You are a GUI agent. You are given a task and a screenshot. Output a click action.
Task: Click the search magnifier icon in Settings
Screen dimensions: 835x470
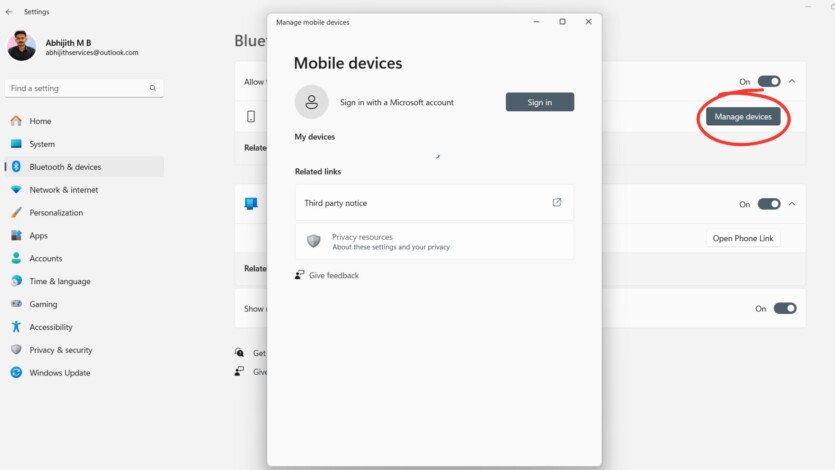click(x=153, y=88)
